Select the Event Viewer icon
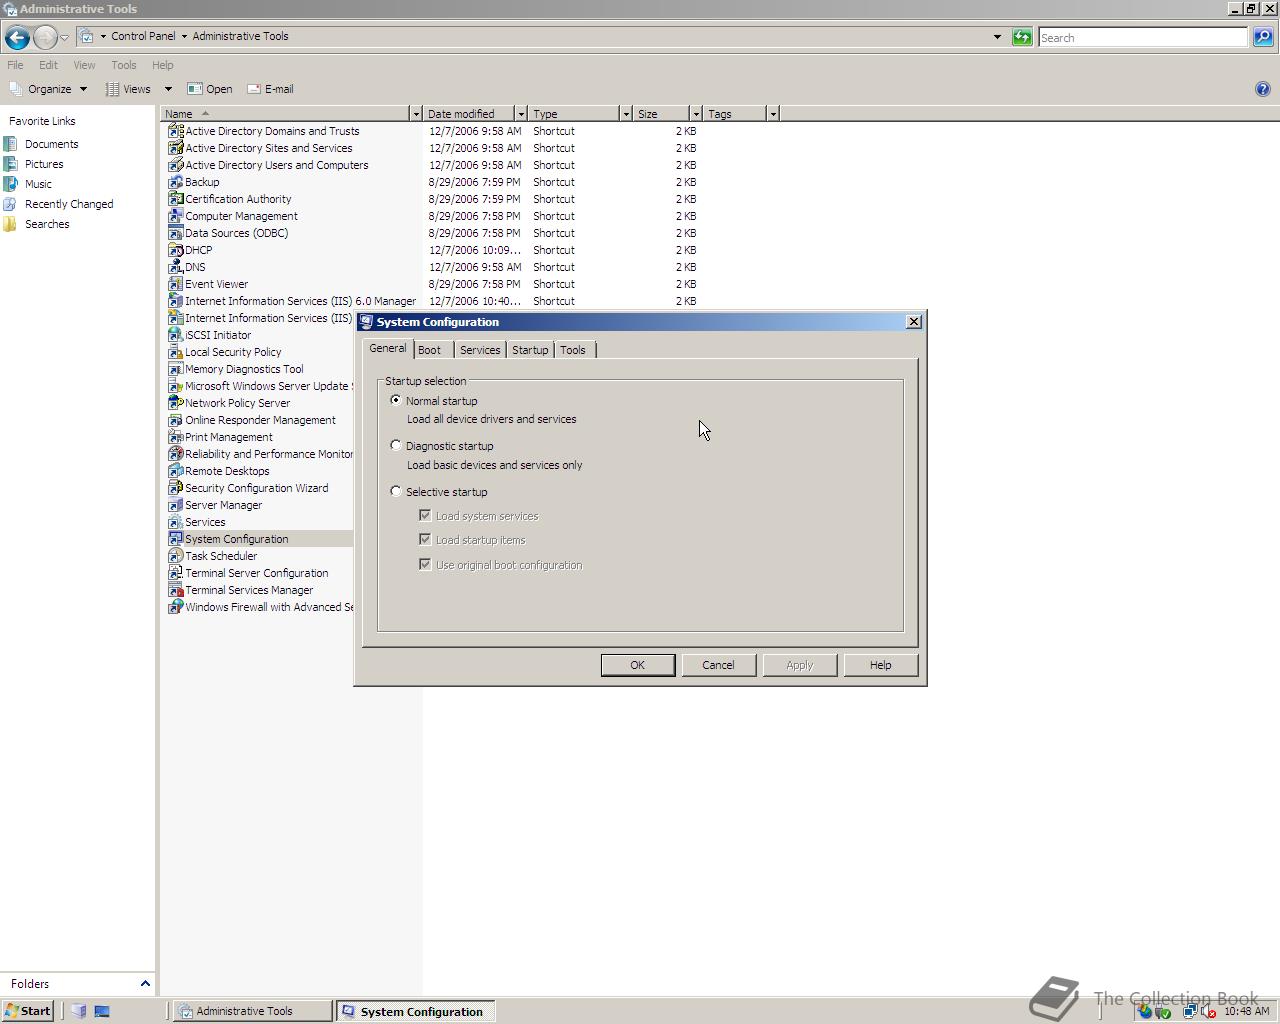 [175, 284]
